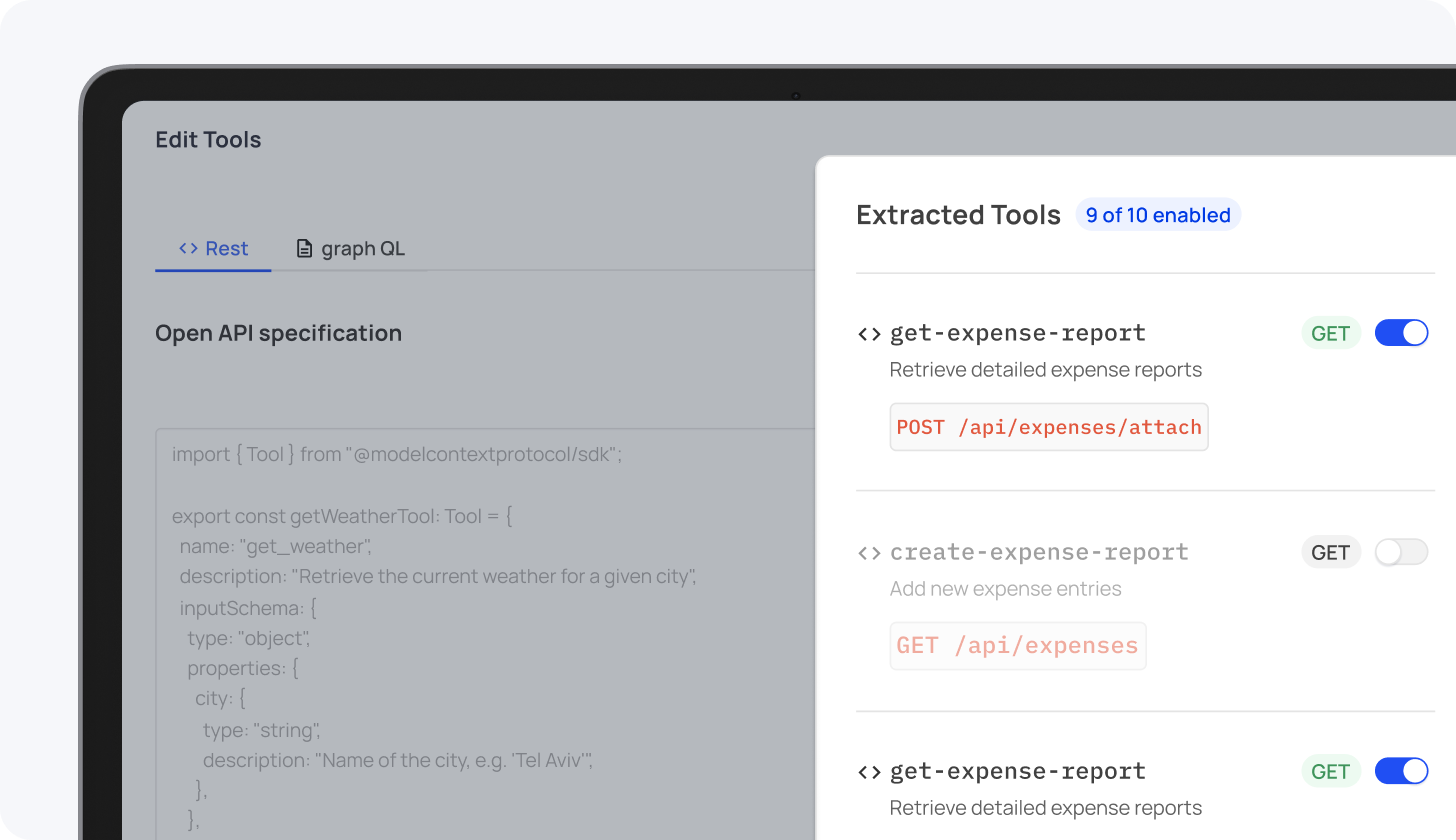Click code icon of the topmost get-expense-report tool

pos(869,334)
